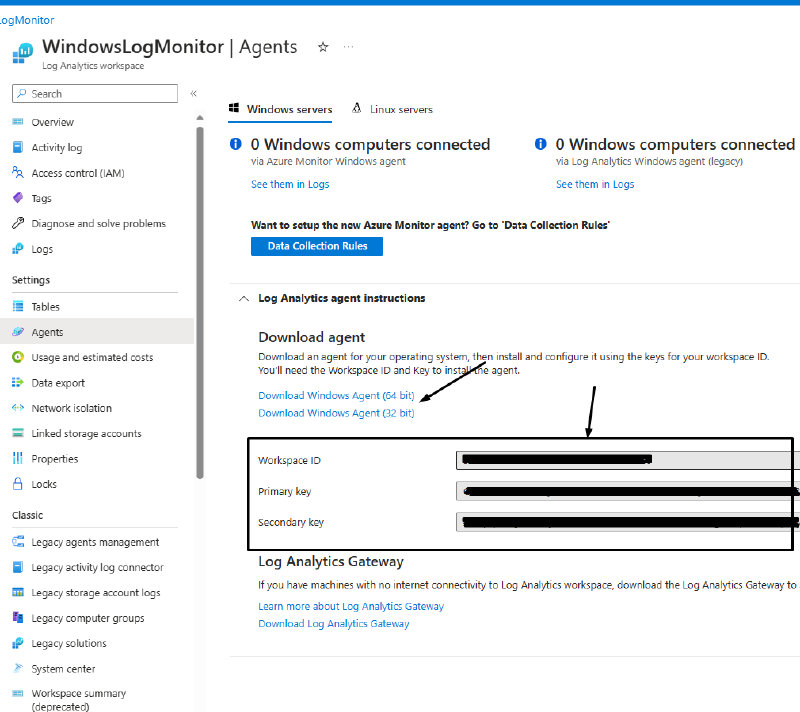Click the Usage and estimated costs icon

pos(17,357)
